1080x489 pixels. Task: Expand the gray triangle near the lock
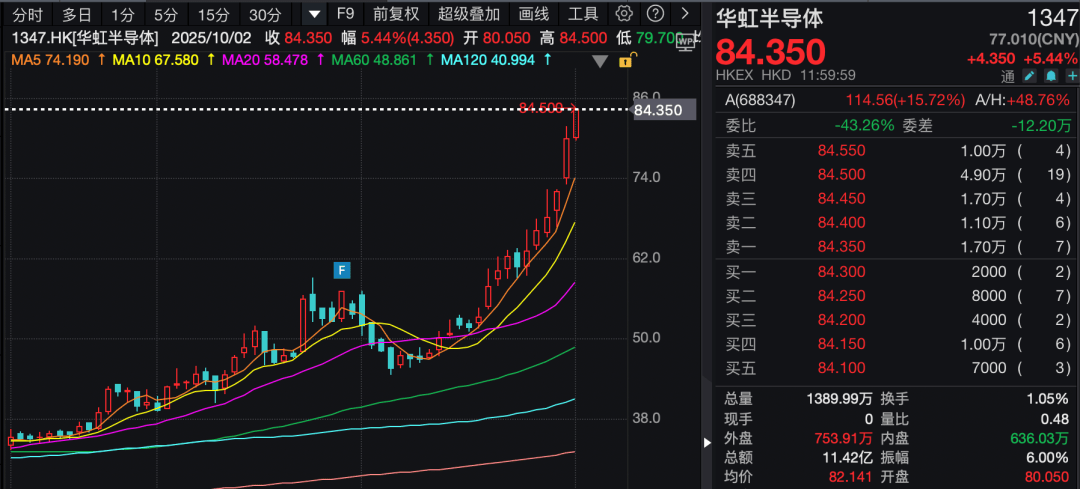click(x=600, y=61)
